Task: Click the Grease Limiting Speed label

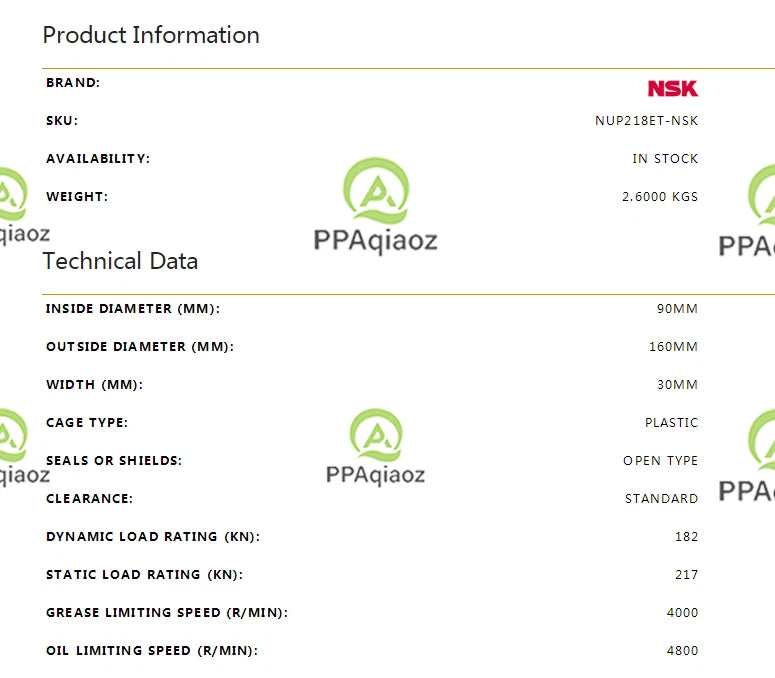Action: pyautogui.click(x=167, y=613)
